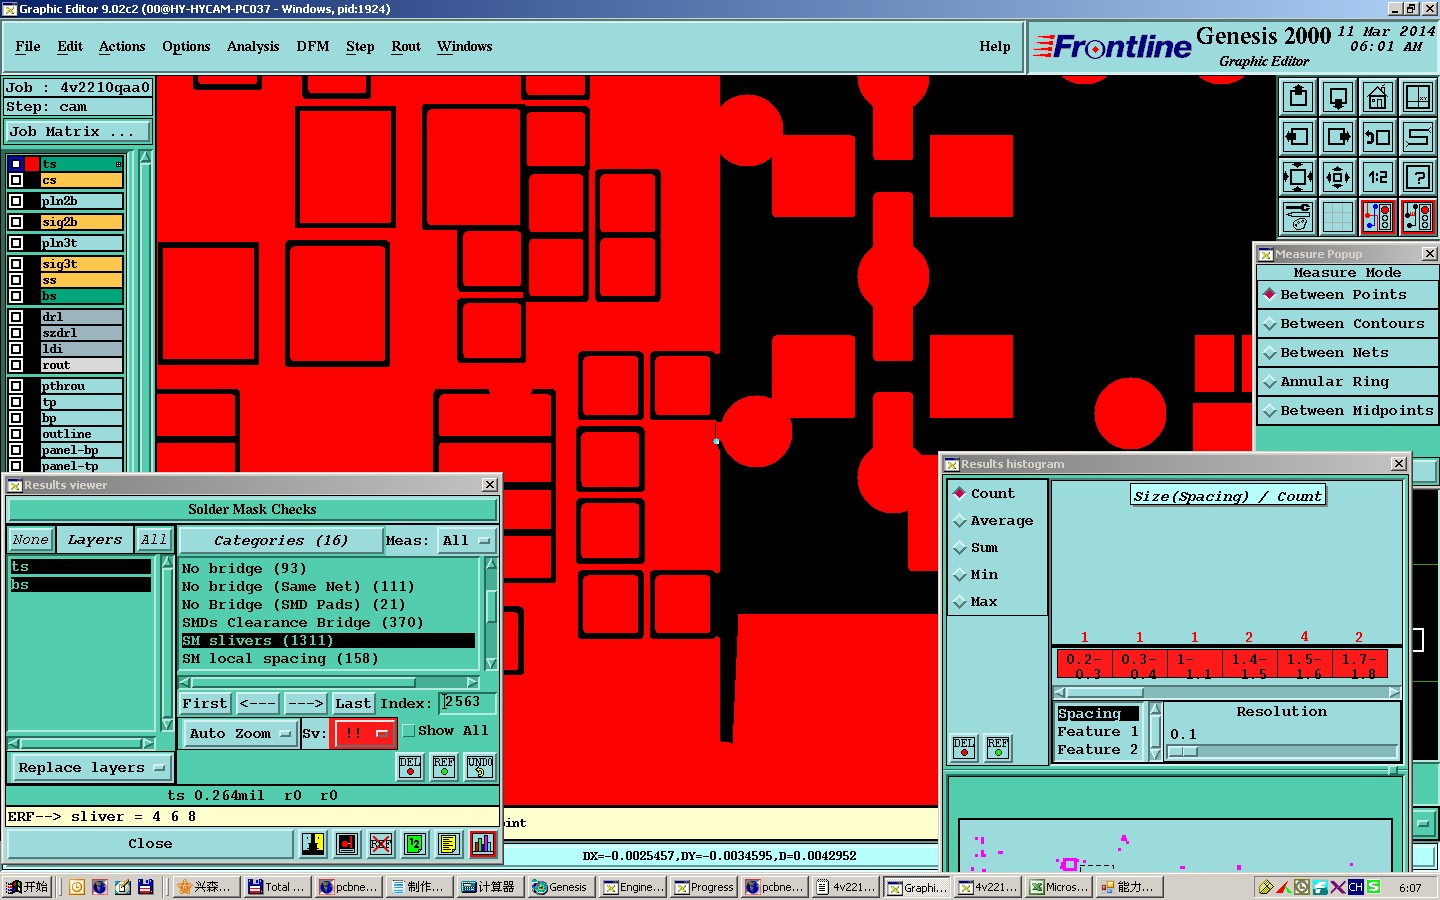
Task: Click the Index input field
Action: pos(468,703)
